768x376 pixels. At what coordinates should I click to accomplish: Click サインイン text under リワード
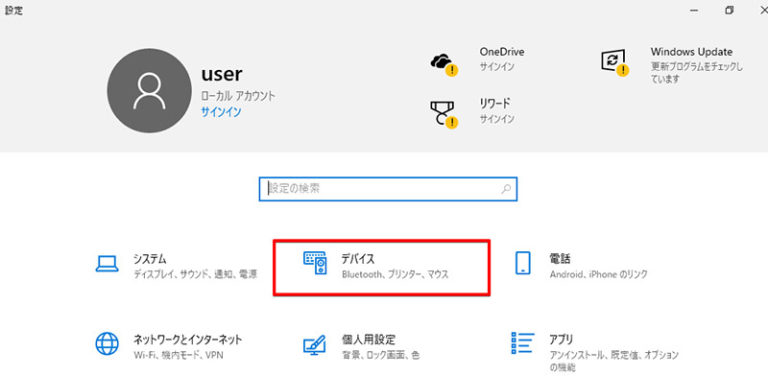[497, 118]
